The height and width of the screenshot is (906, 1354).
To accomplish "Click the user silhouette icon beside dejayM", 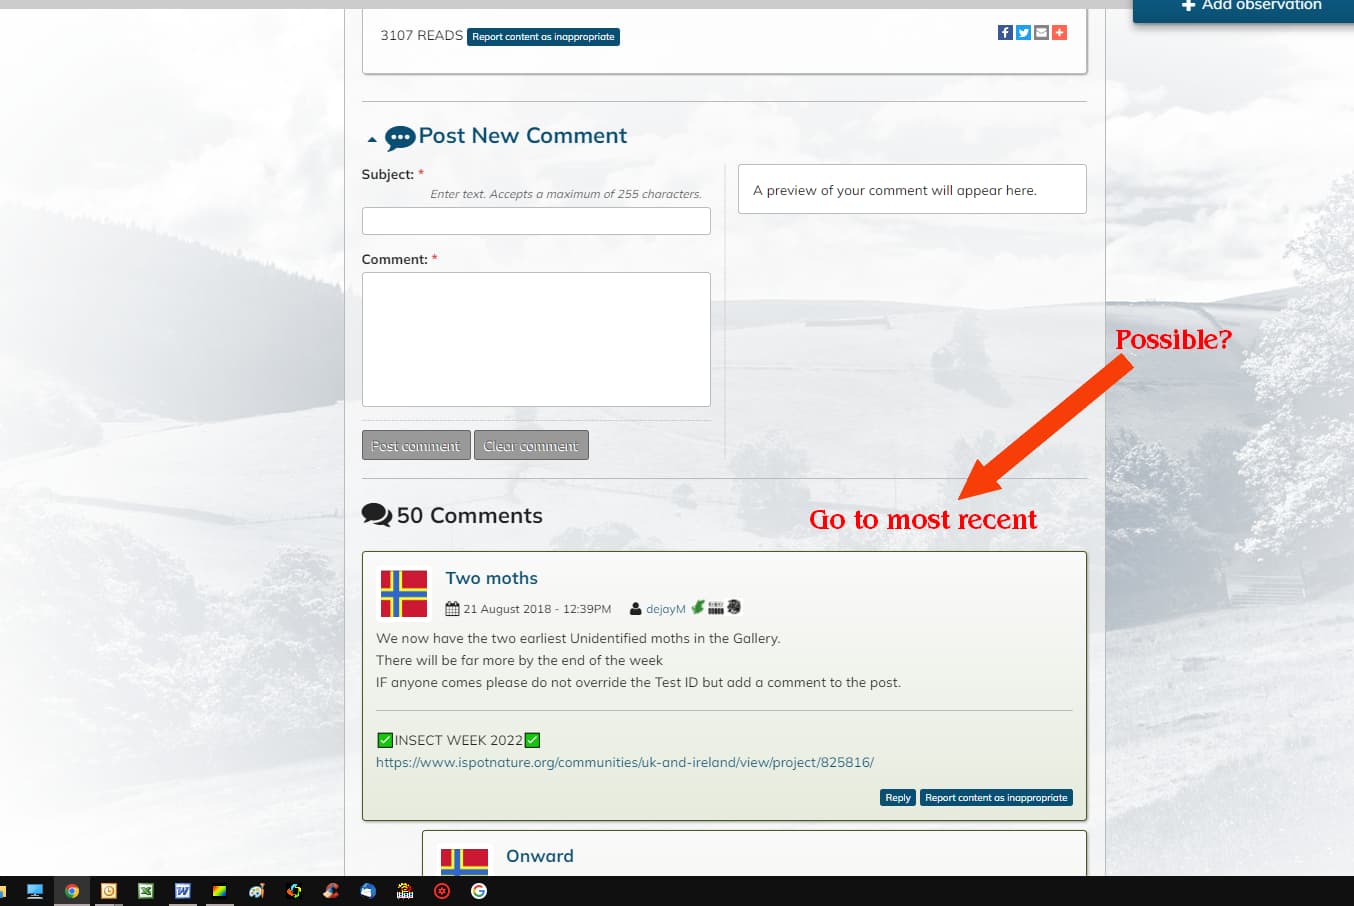I will (635, 608).
